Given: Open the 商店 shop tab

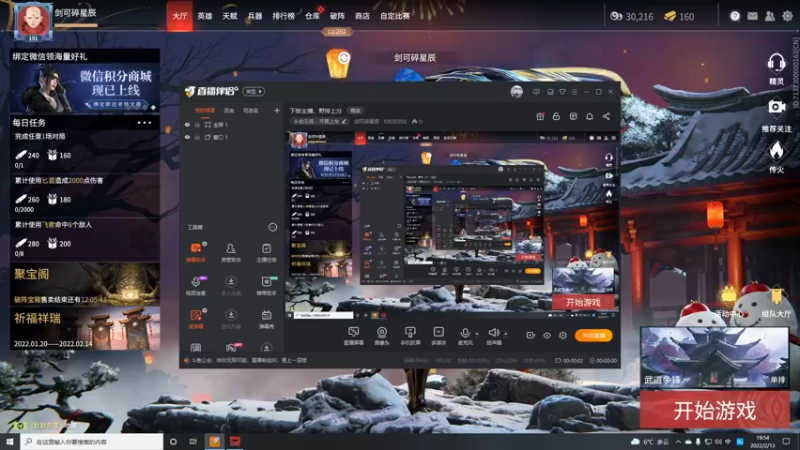Looking at the screenshot, I should [362, 16].
